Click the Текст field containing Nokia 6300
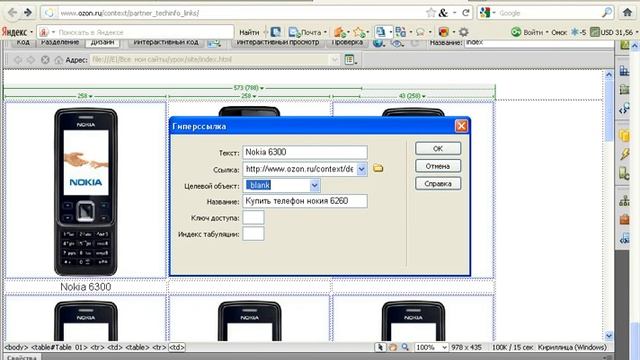 (x=305, y=152)
